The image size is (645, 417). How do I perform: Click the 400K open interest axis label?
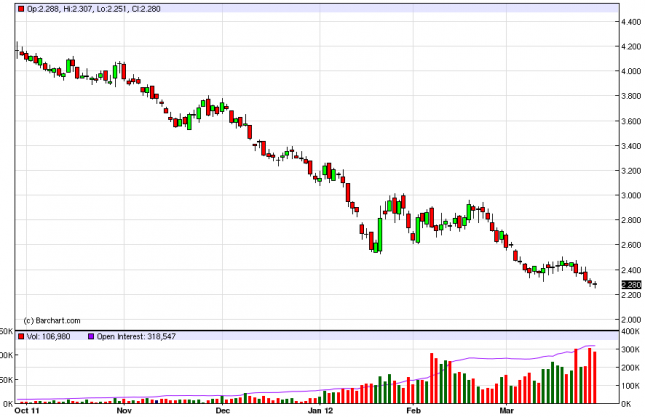630,331
